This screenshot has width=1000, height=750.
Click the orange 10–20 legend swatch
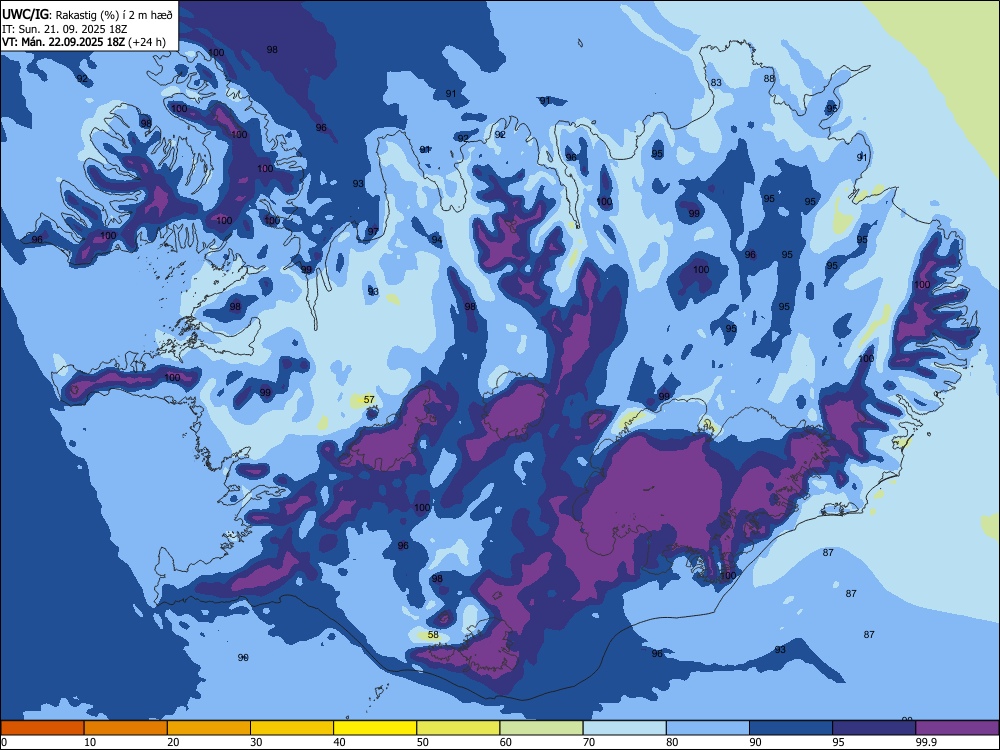point(126,728)
